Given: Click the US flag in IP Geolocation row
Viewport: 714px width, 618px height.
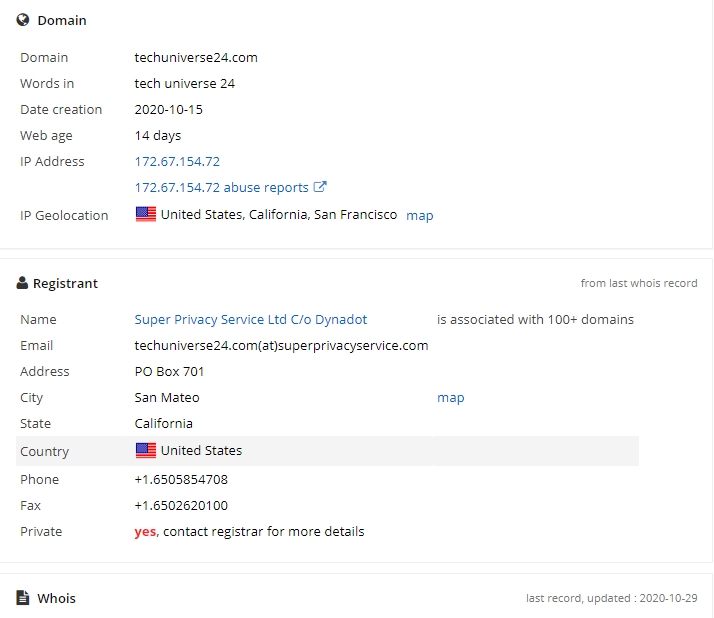Looking at the screenshot, I should [146, 214].
